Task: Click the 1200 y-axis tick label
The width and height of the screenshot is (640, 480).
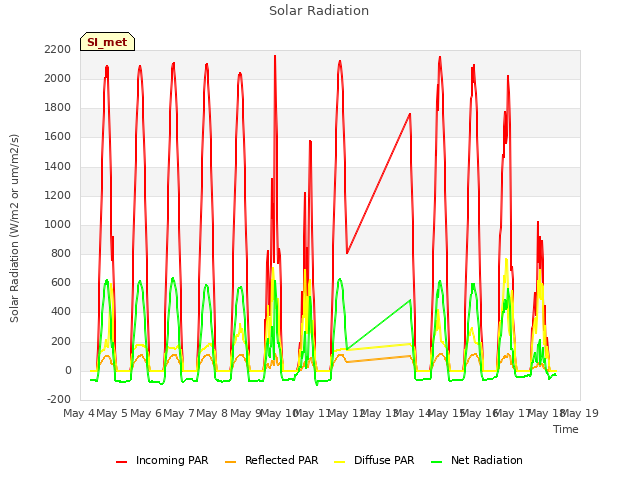Action: pos(58,196)
